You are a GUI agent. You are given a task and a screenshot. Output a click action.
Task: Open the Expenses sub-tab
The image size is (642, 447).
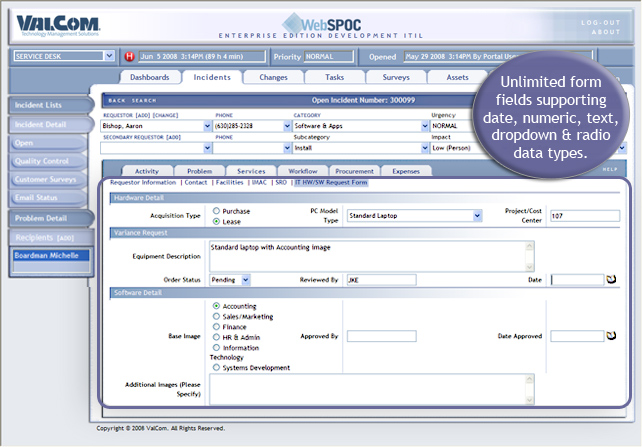click(406, 171)
